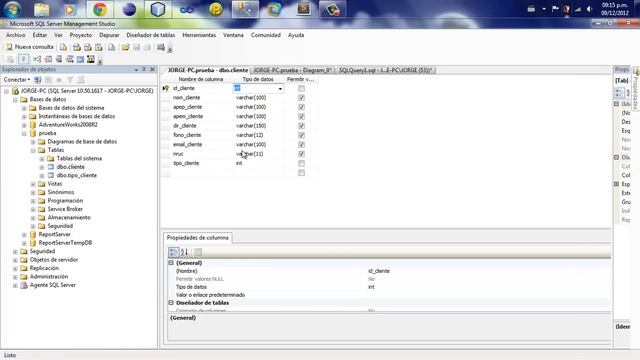Click the open file folder toolbar icon
The image size is (640, 360).
125,47
